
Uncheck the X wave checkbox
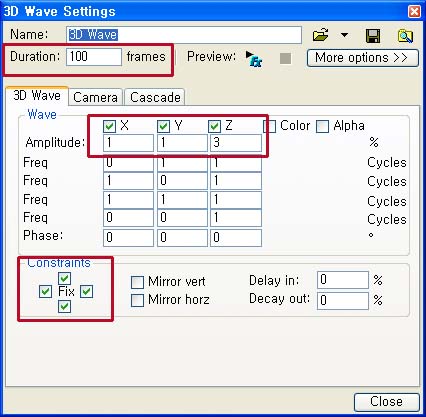109,126
